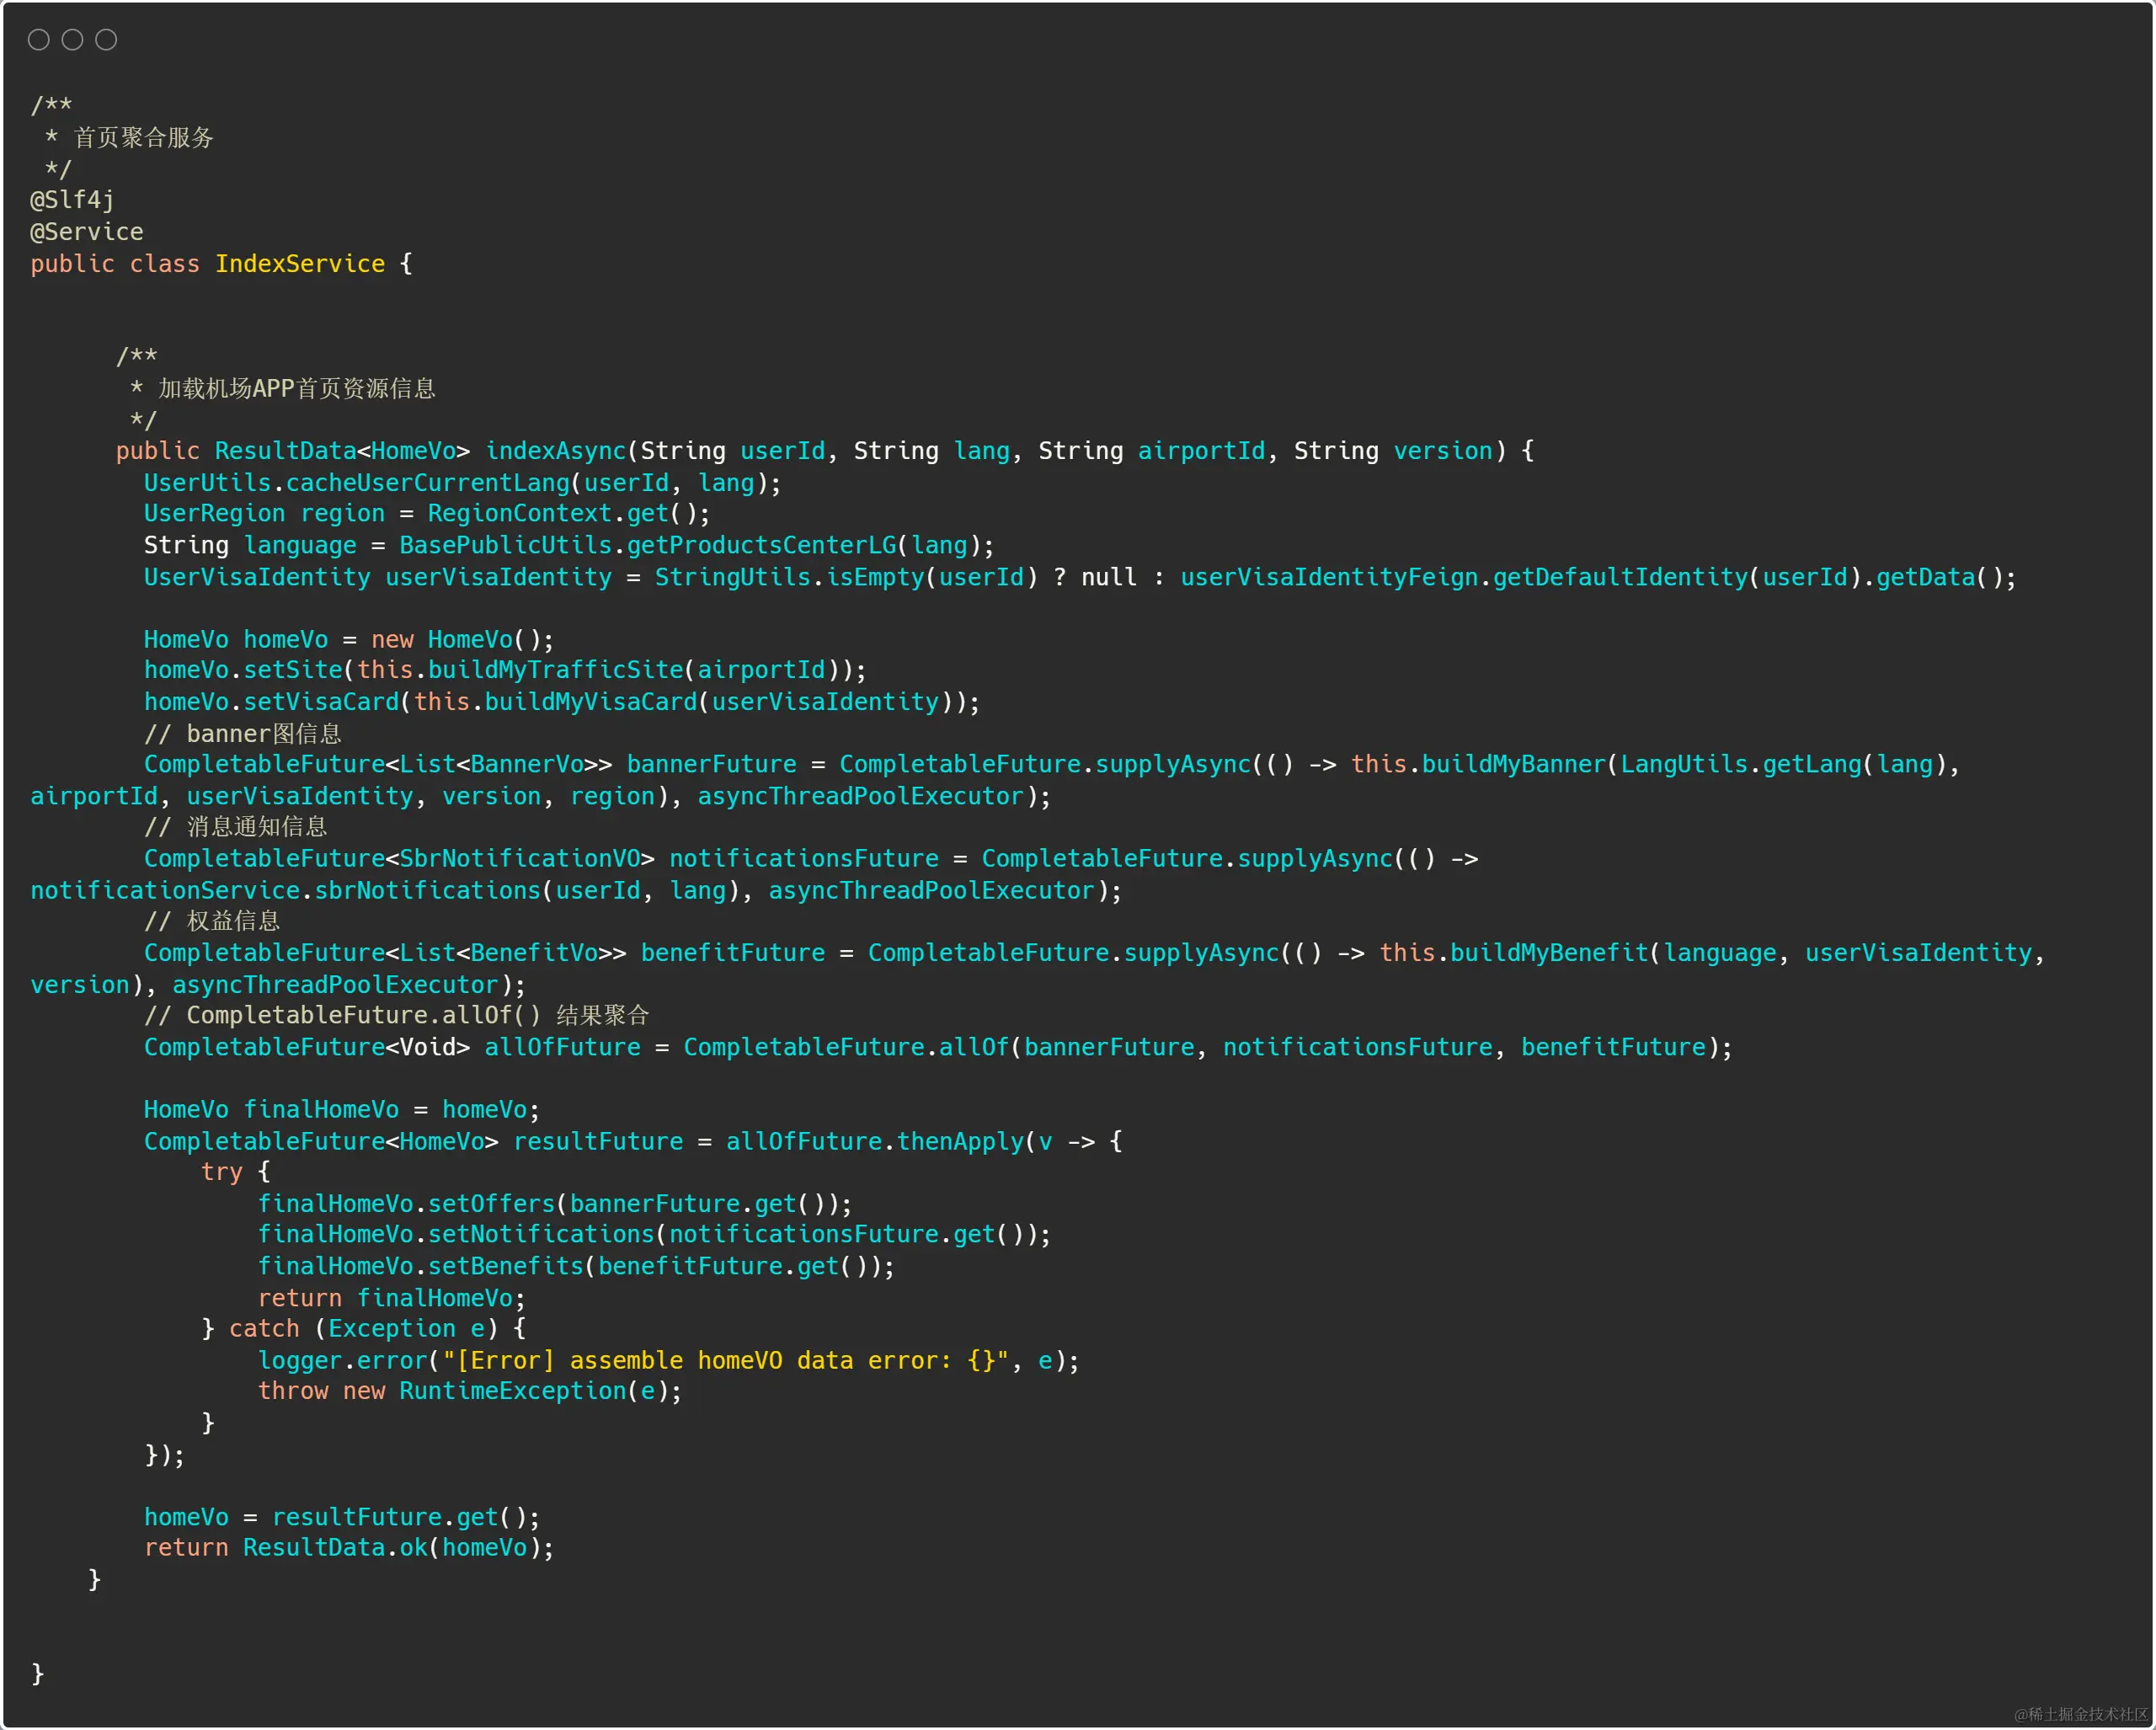Click the @Service annotation text
Image resolution: width=2156 pixels, height=1730 pixels.
[x=87, y=232]
